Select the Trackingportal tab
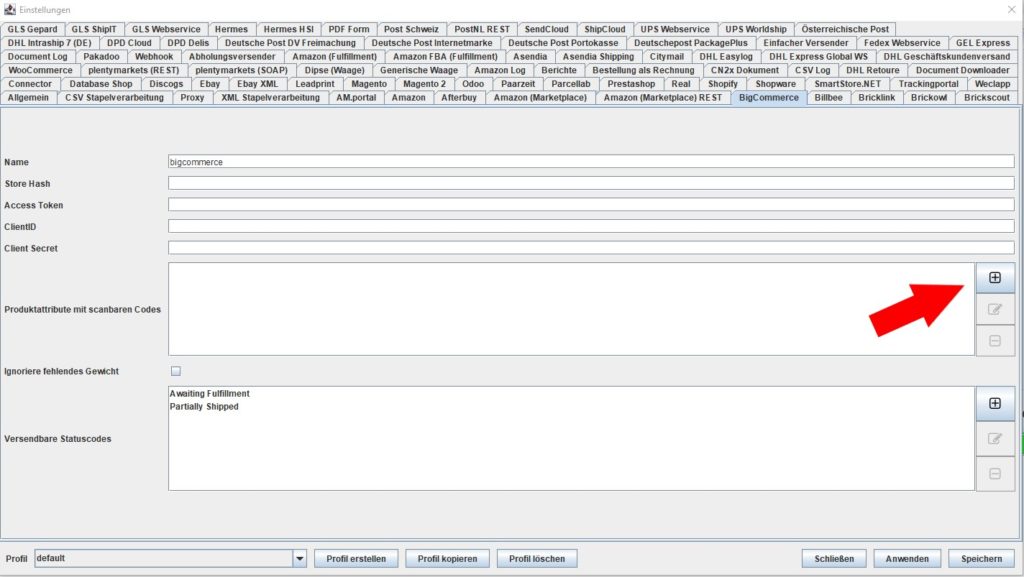The width and height of the screenshot is (1024, 577). click(928, 84)
